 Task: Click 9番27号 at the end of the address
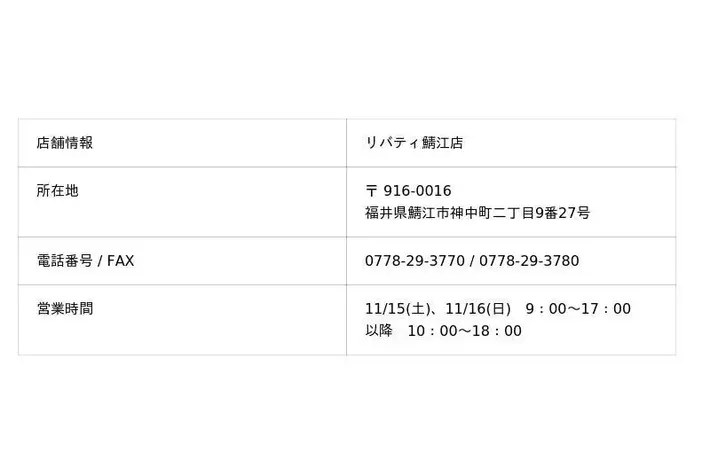(x=563, y=213)
